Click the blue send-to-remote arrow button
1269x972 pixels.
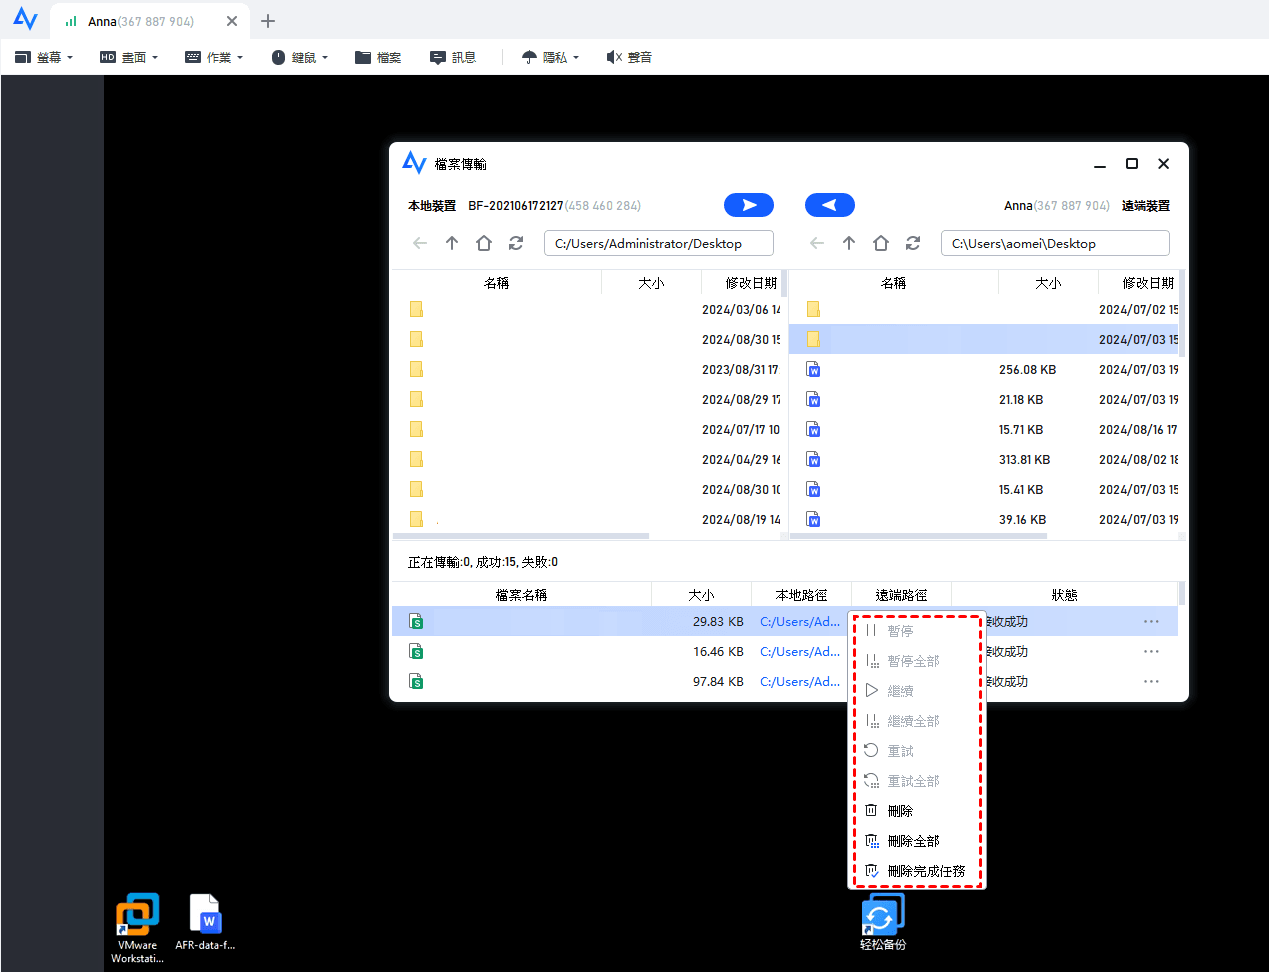(748, 205)
